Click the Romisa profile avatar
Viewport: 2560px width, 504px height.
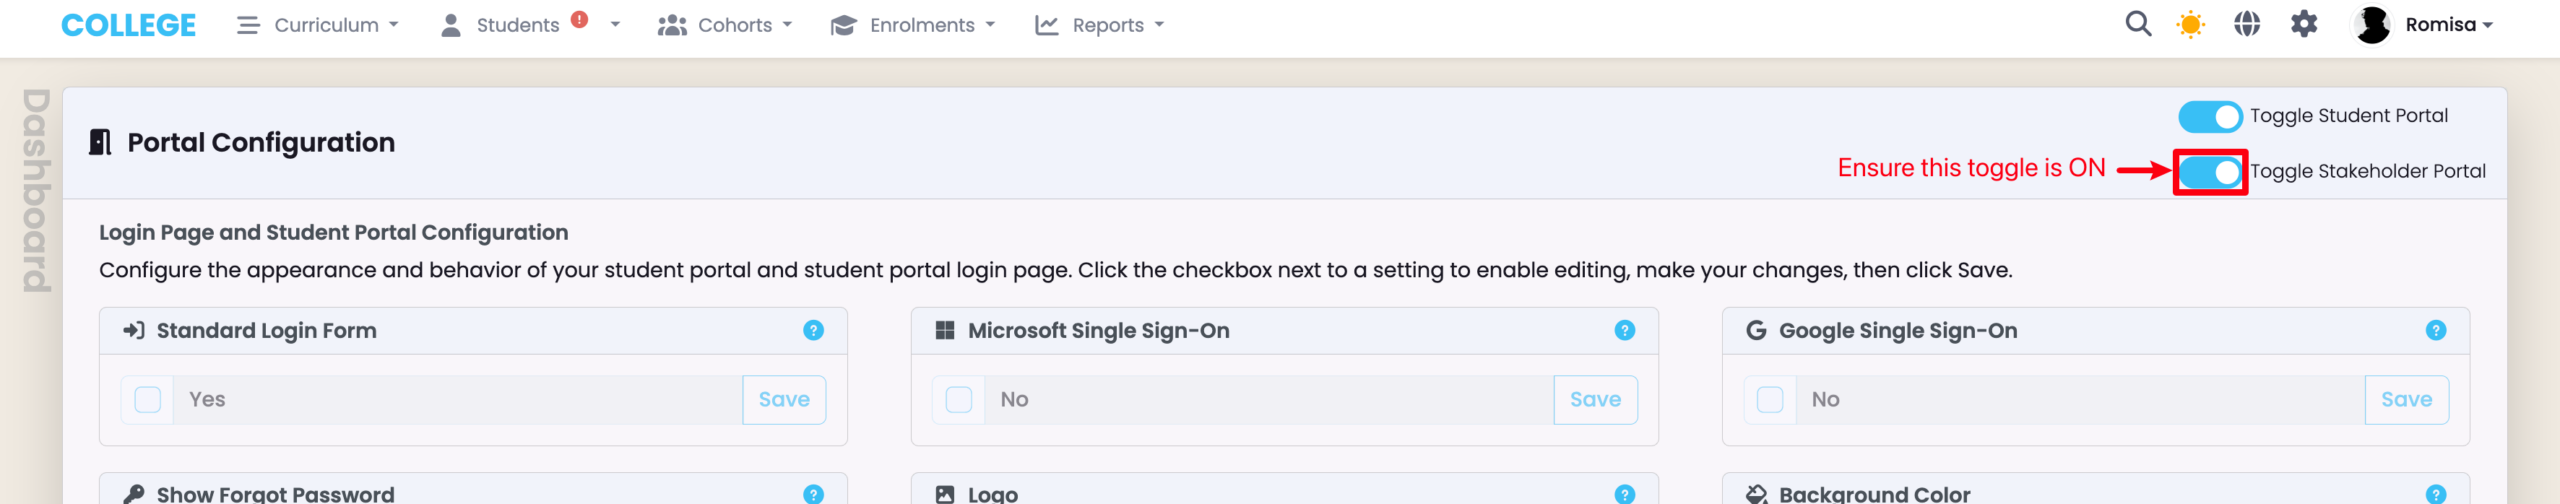(x=2371, y=24)
